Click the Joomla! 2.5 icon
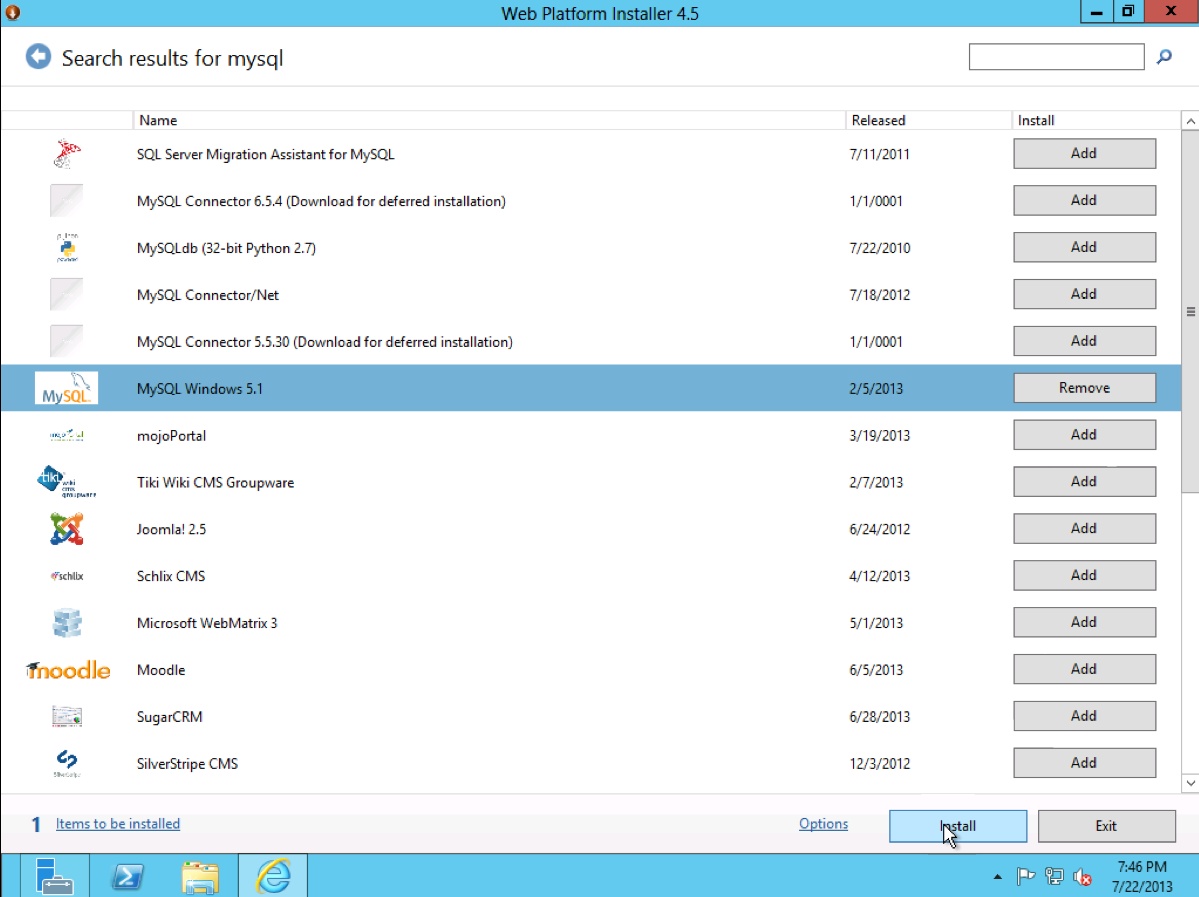The width and height of the screenshot is (1199, 897). tap(67, 529)
